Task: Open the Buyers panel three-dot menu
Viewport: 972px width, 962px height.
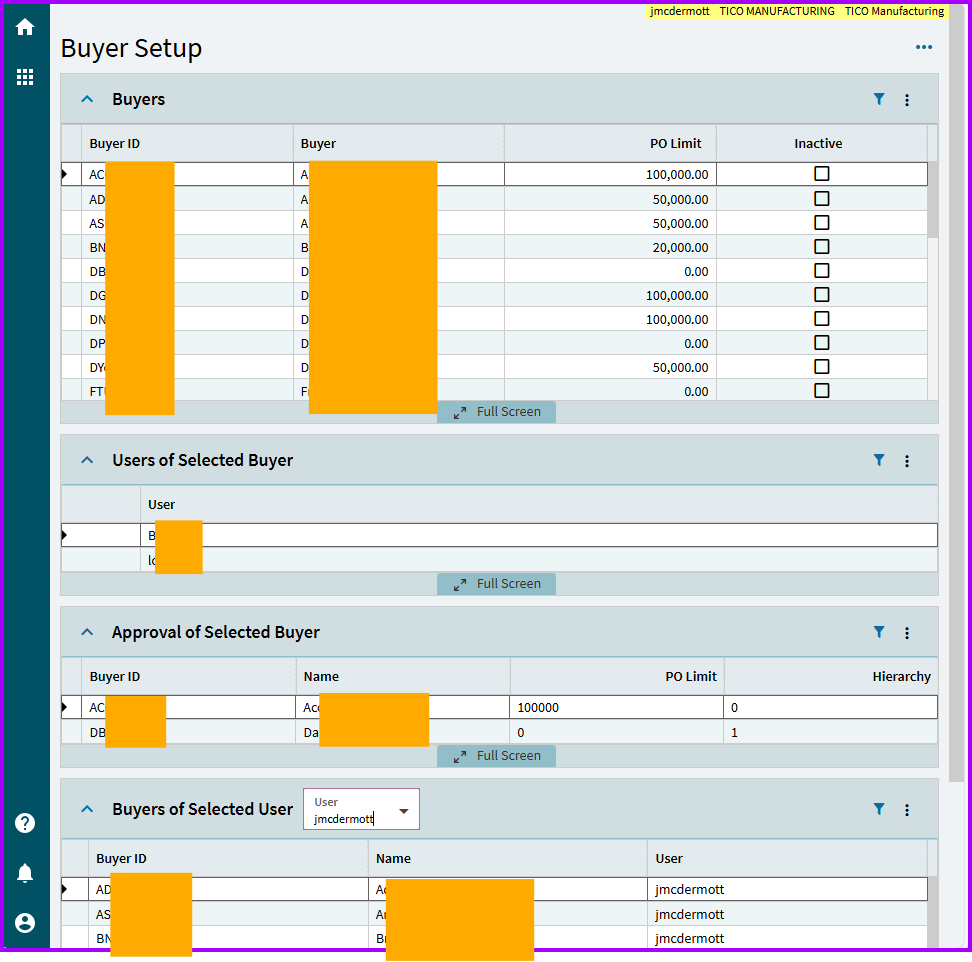Action: pos(907,100)
